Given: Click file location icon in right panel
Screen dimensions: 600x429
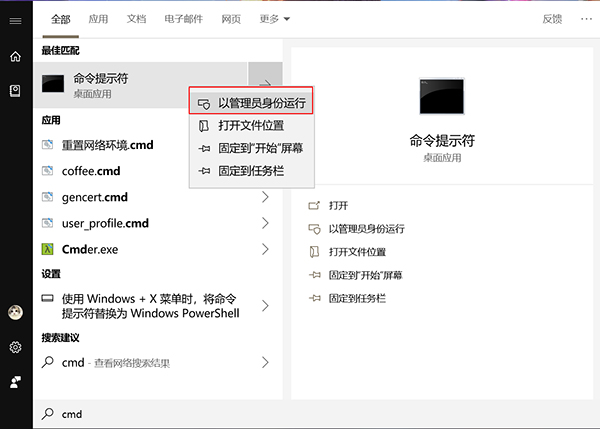Looking at the screenshot, I should [x=314, y=252].
